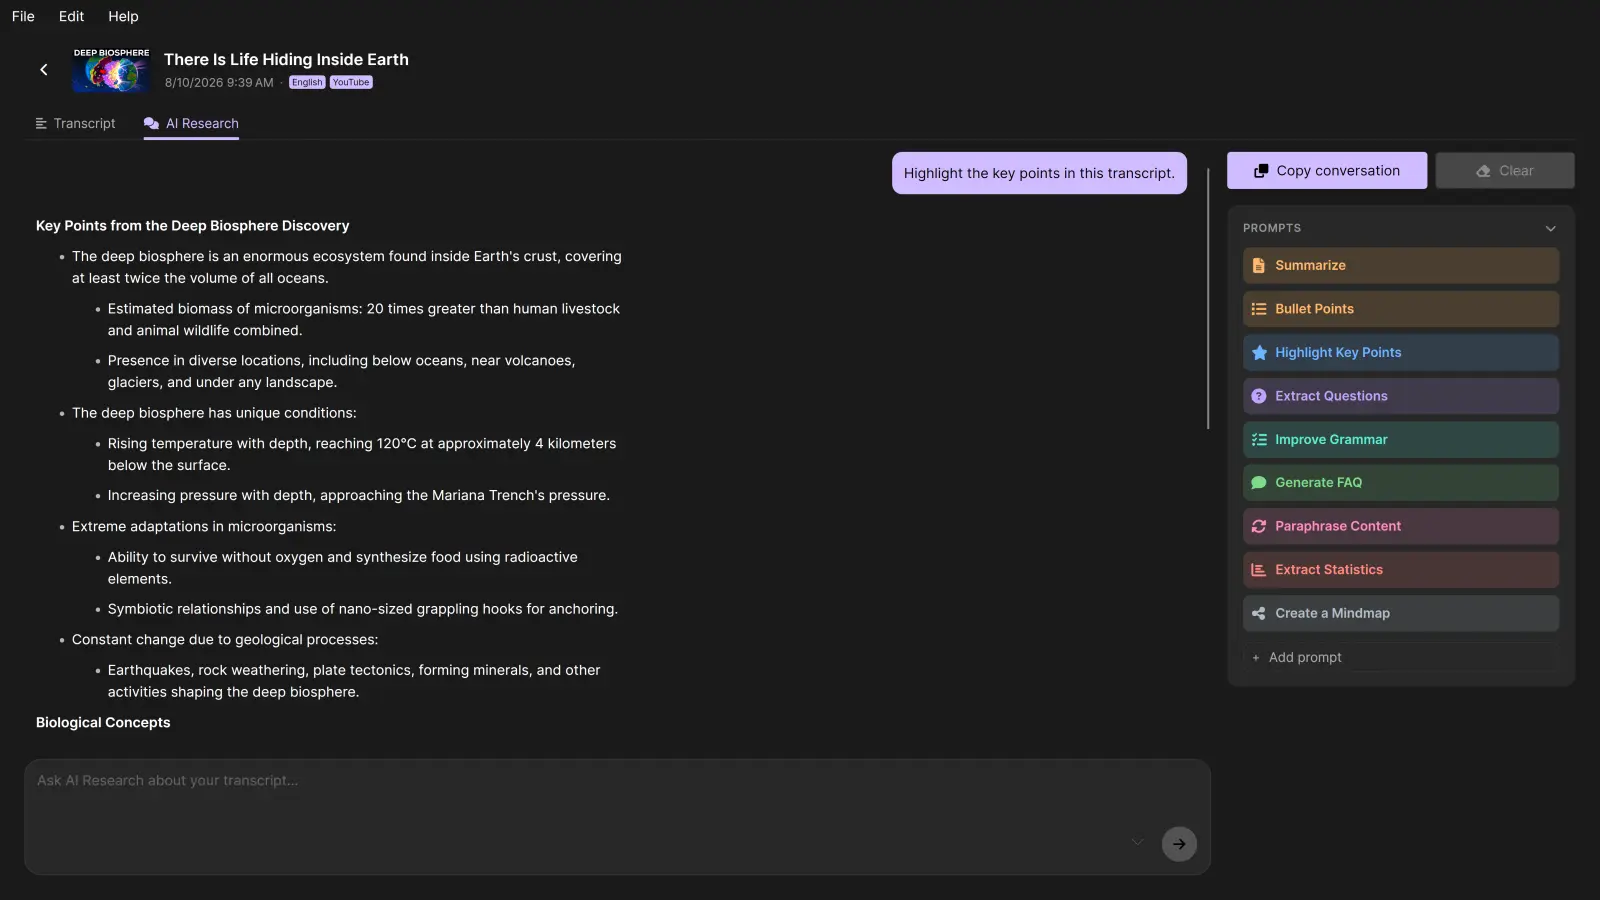Click the YouTube source tag
Screen dimensions: 1600x900
point(351,83)
